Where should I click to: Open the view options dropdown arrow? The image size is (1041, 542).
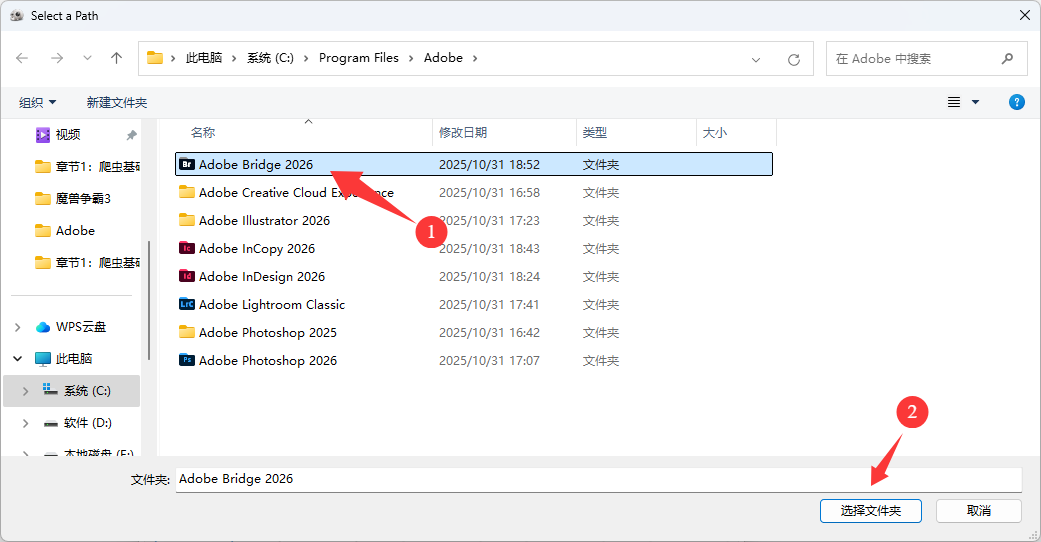point(975,102)
